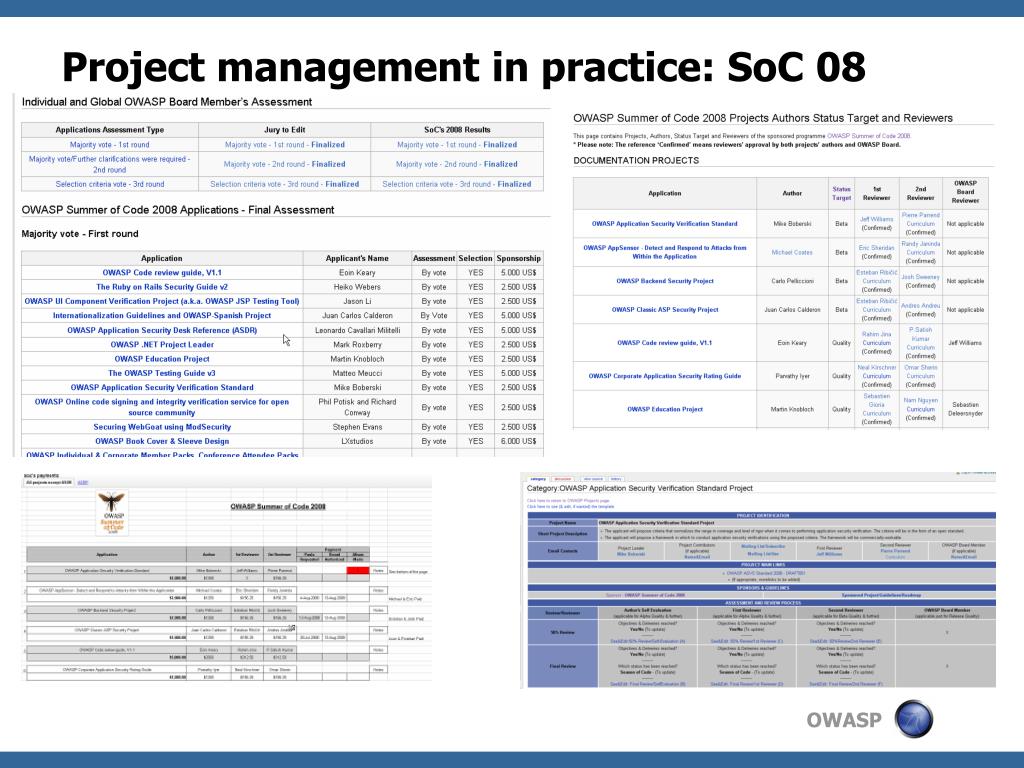Open 'OWASP .NET Project Leader' link
Screen dimensions: 1024x768
tap(162, 345)
